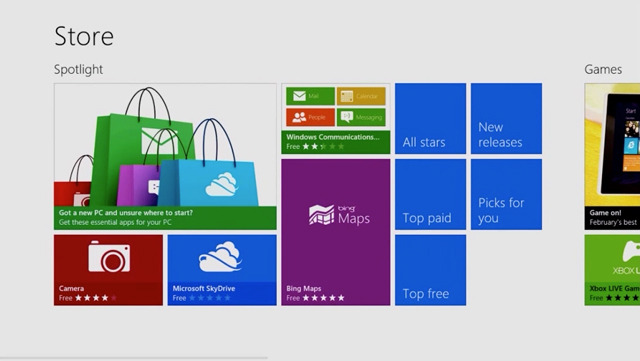Open the Game on! featured thumbnail

click(612, 156)
